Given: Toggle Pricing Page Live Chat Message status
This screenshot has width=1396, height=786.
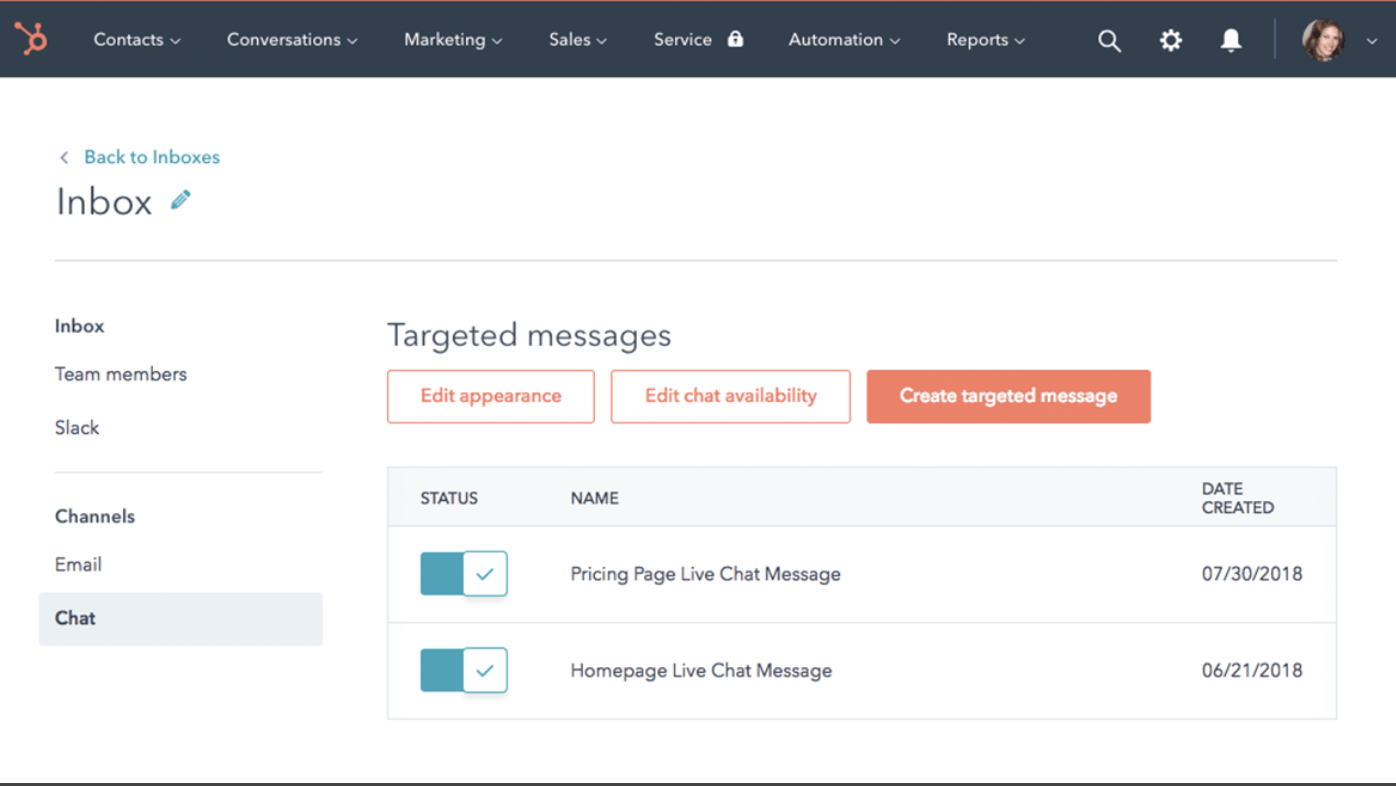Looking at the screenshot, I should click(464, 574).
